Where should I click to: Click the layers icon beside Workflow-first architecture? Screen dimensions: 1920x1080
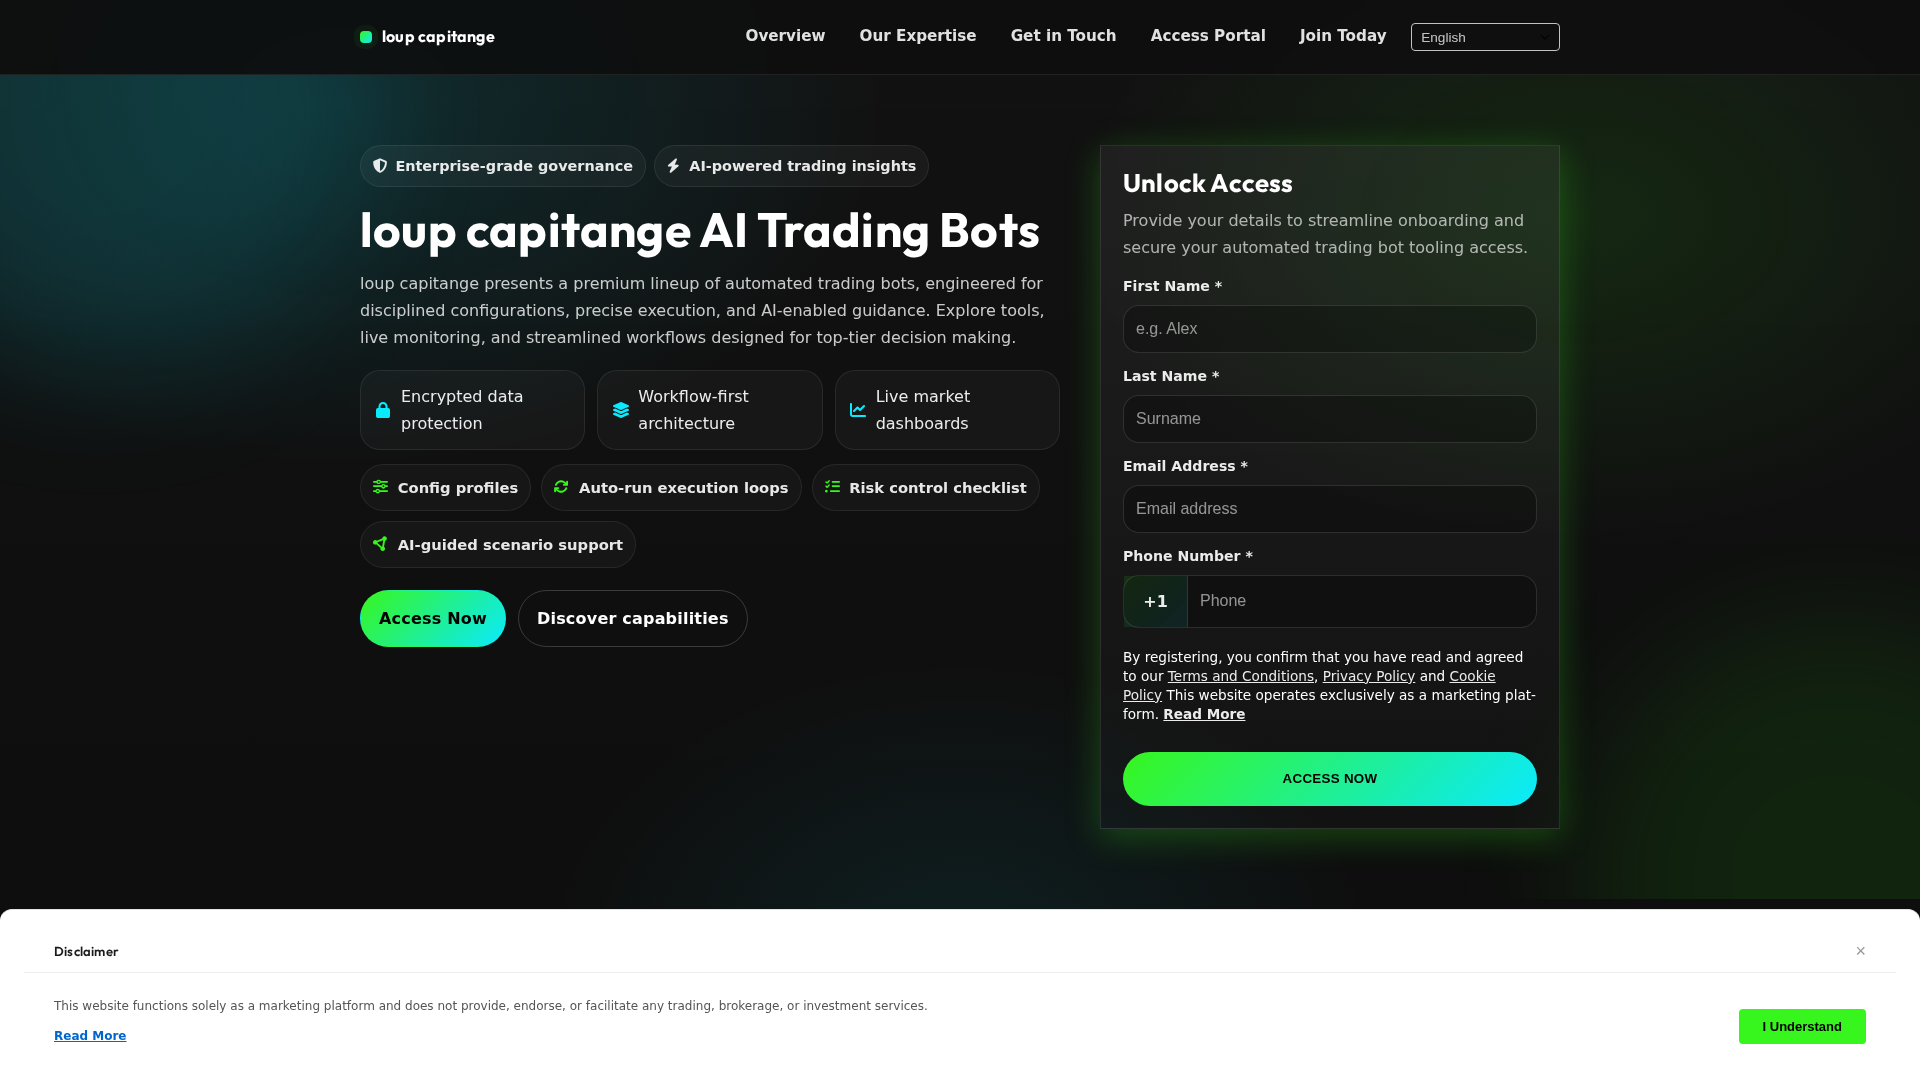621,410
